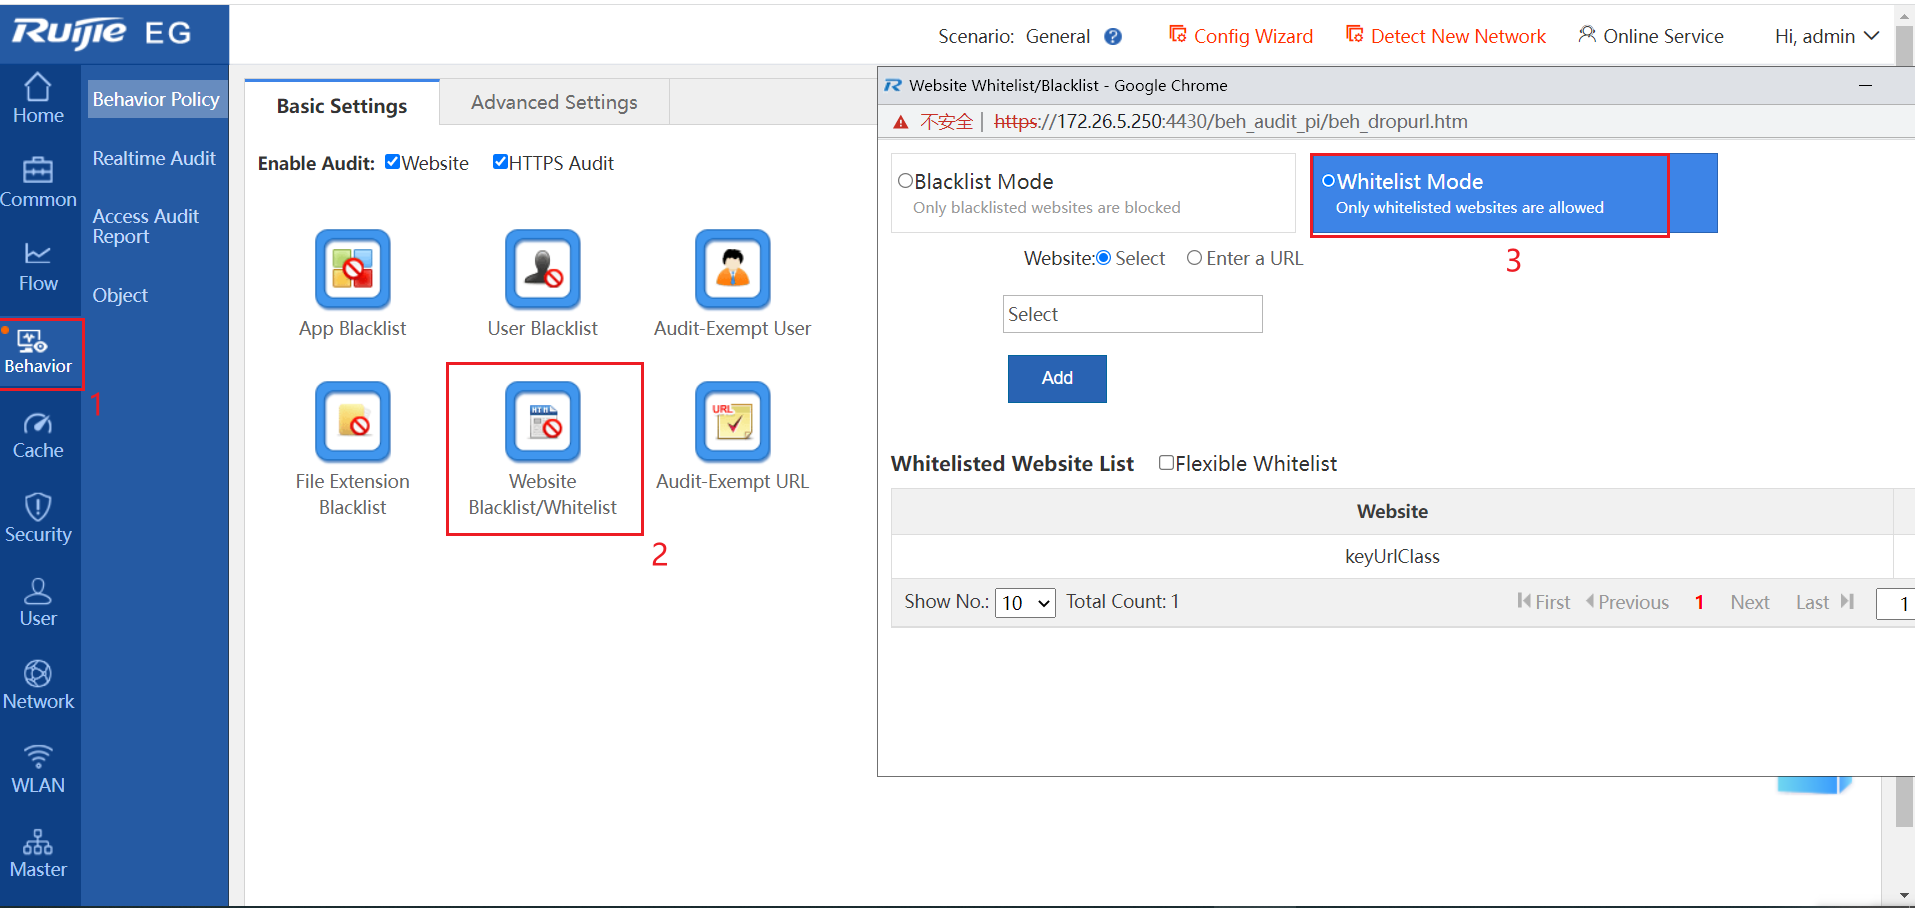Choose the Enter a URL radio option
The image size is (1915, 908).
click(x=1194, y=258)
